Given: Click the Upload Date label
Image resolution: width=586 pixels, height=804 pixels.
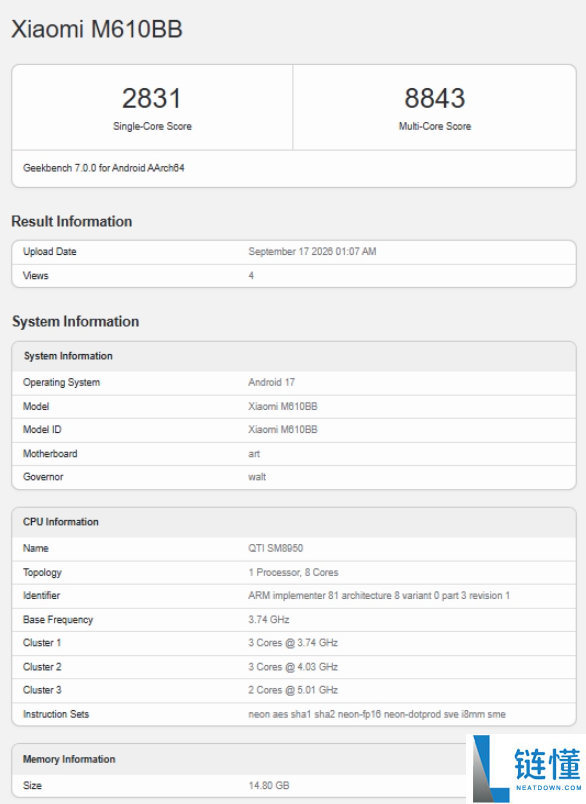Looking at the screenshot, I should coord(50,252).
